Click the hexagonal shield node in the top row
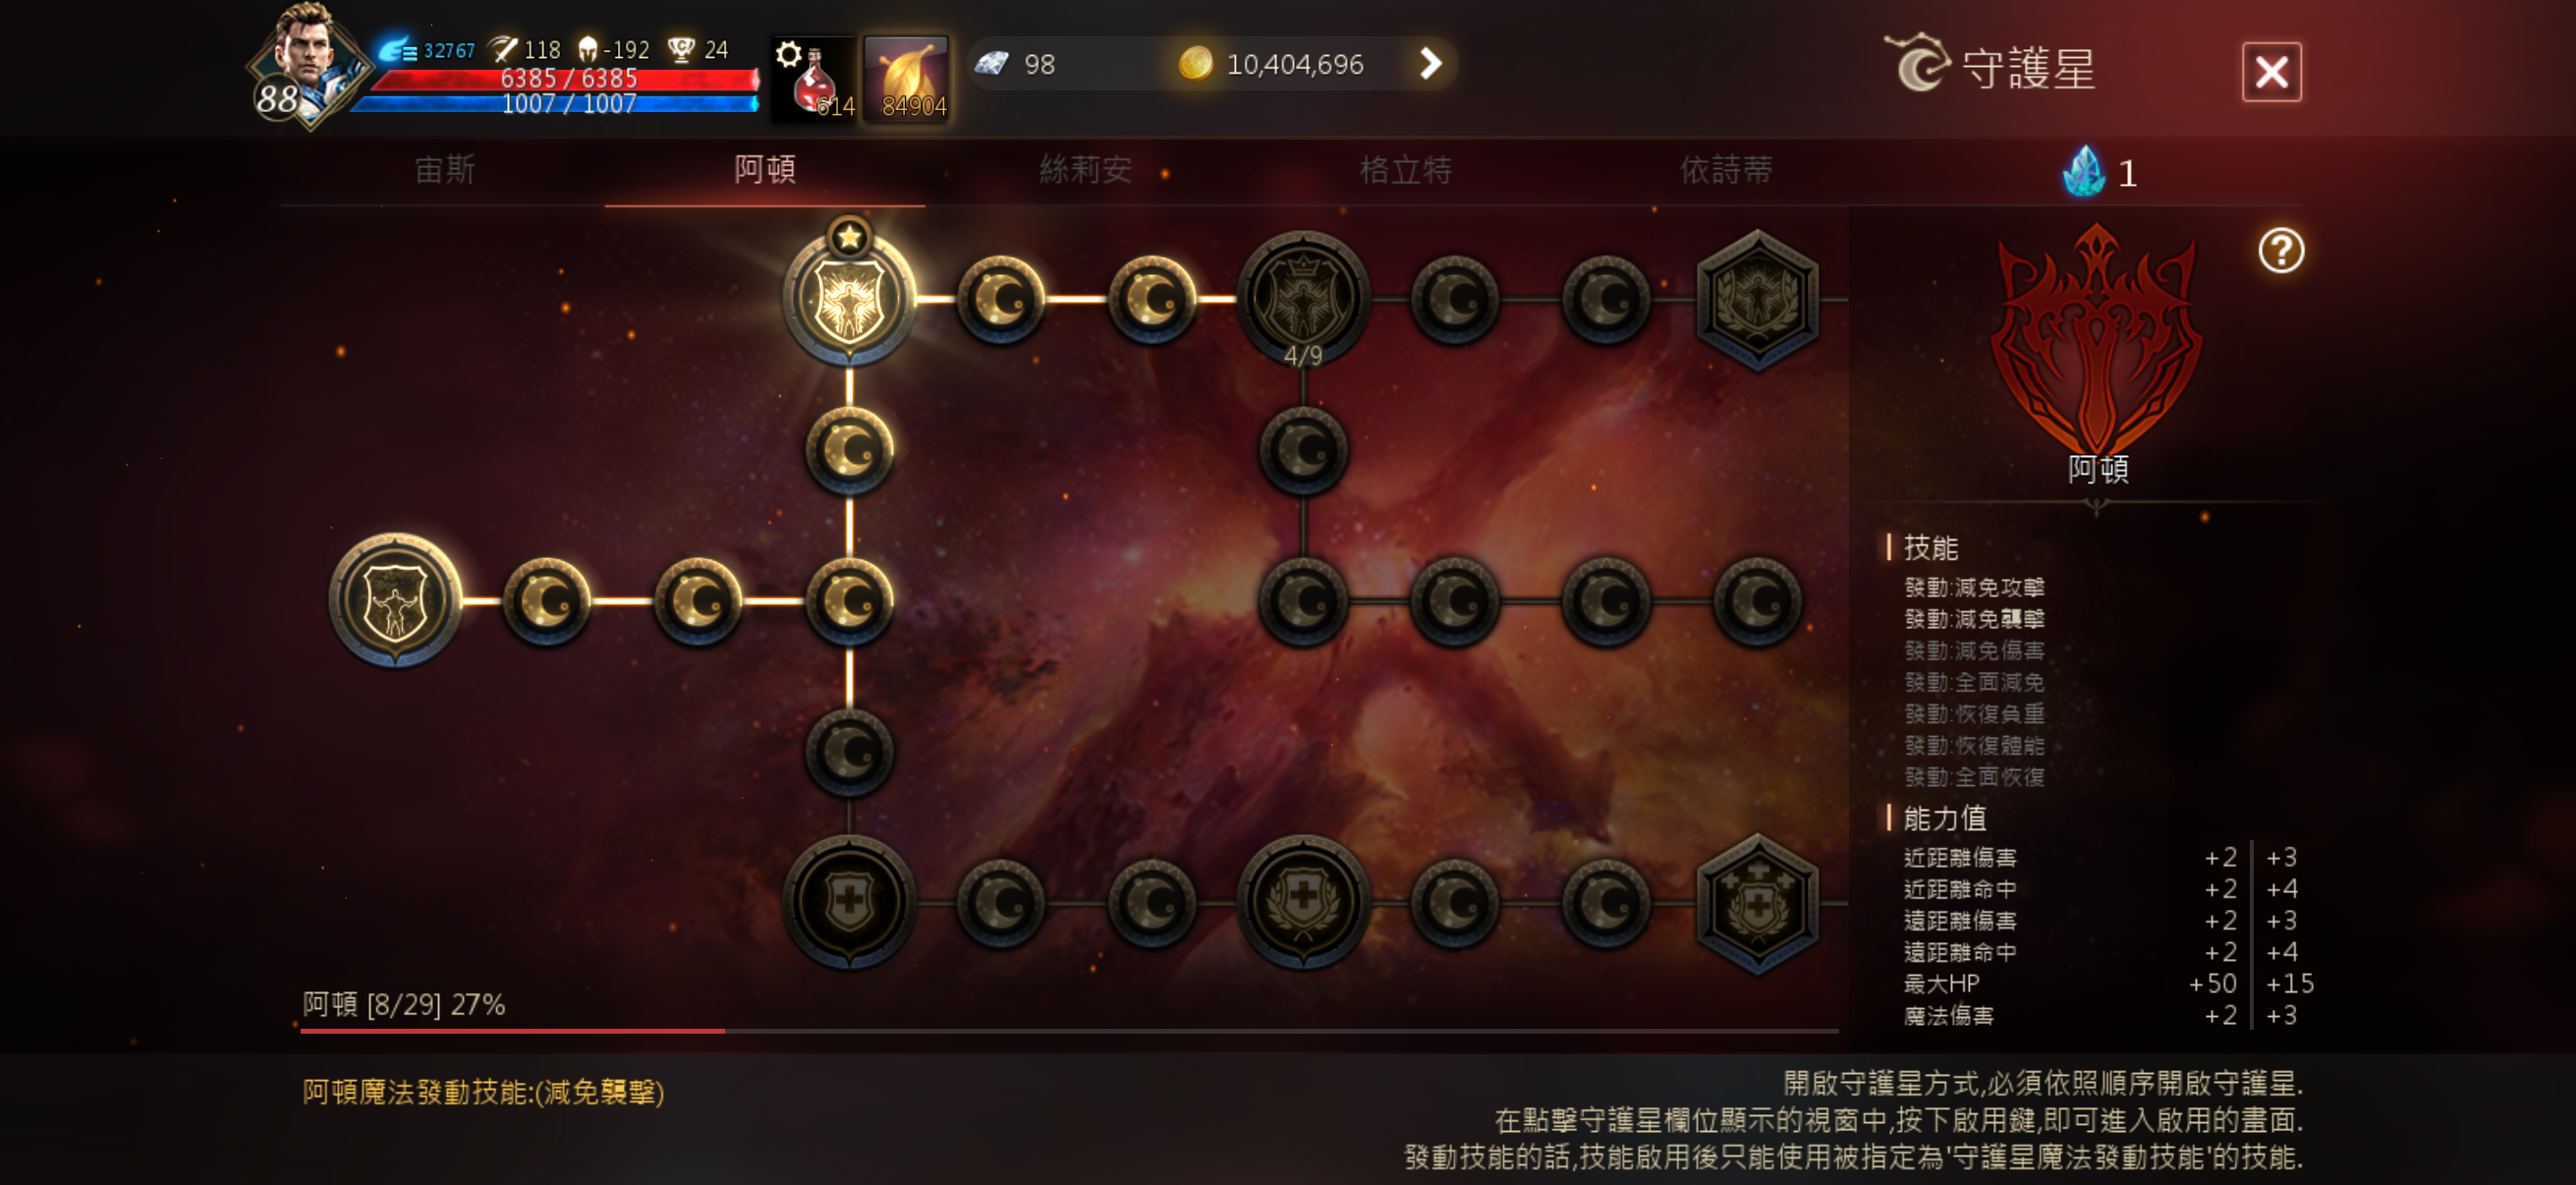 pos(1757,299)
